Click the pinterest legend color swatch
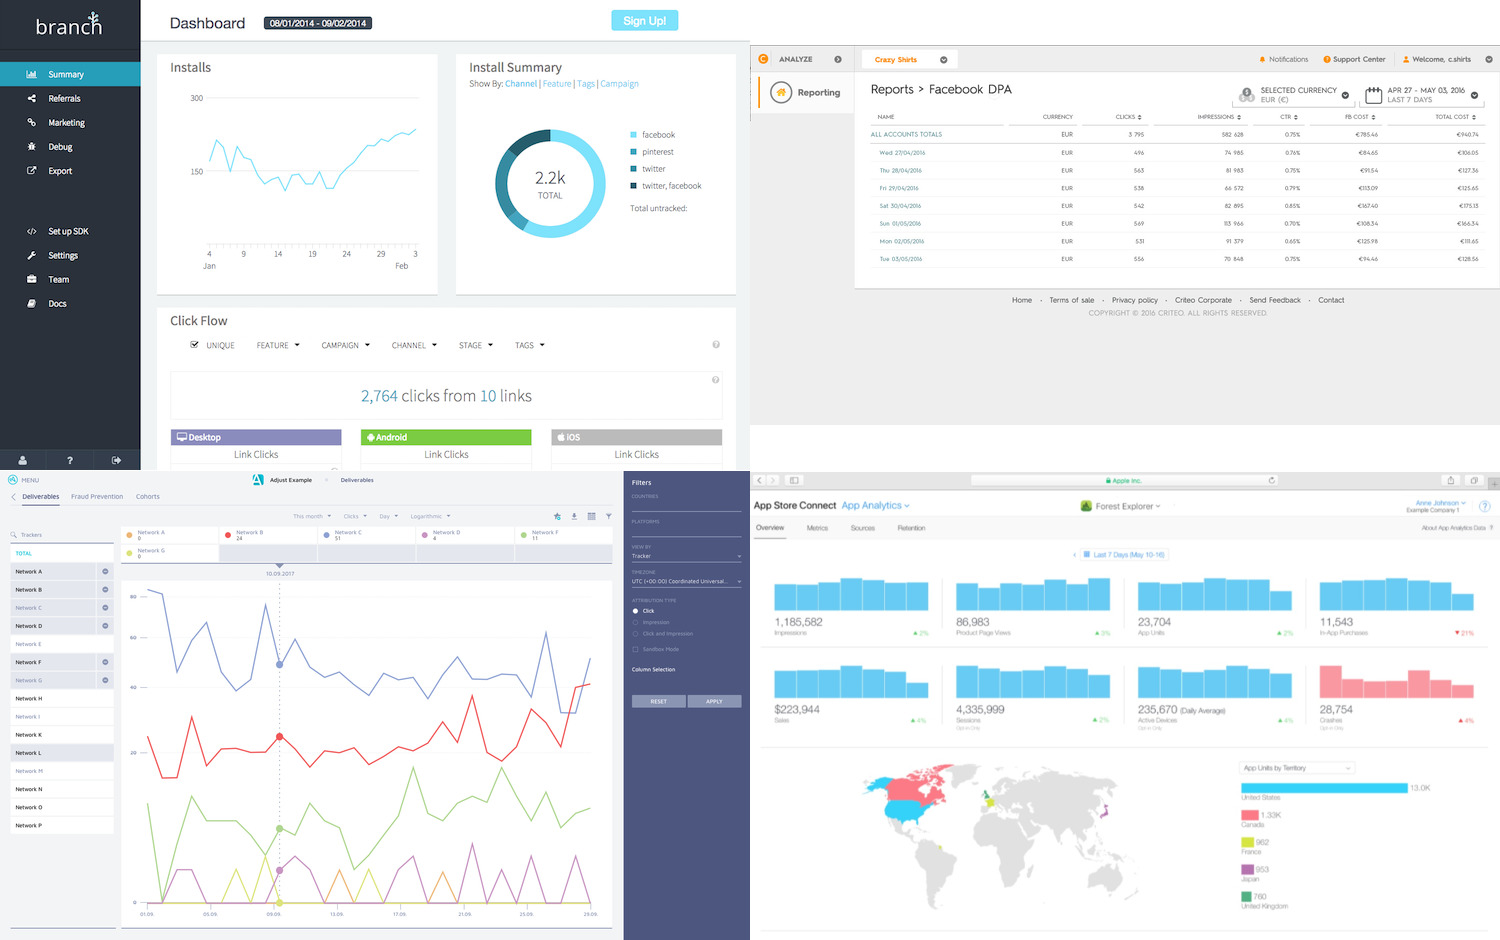The width and height of the screenshot is (1500, 940). pyautogui.click(x=633, y=152)
